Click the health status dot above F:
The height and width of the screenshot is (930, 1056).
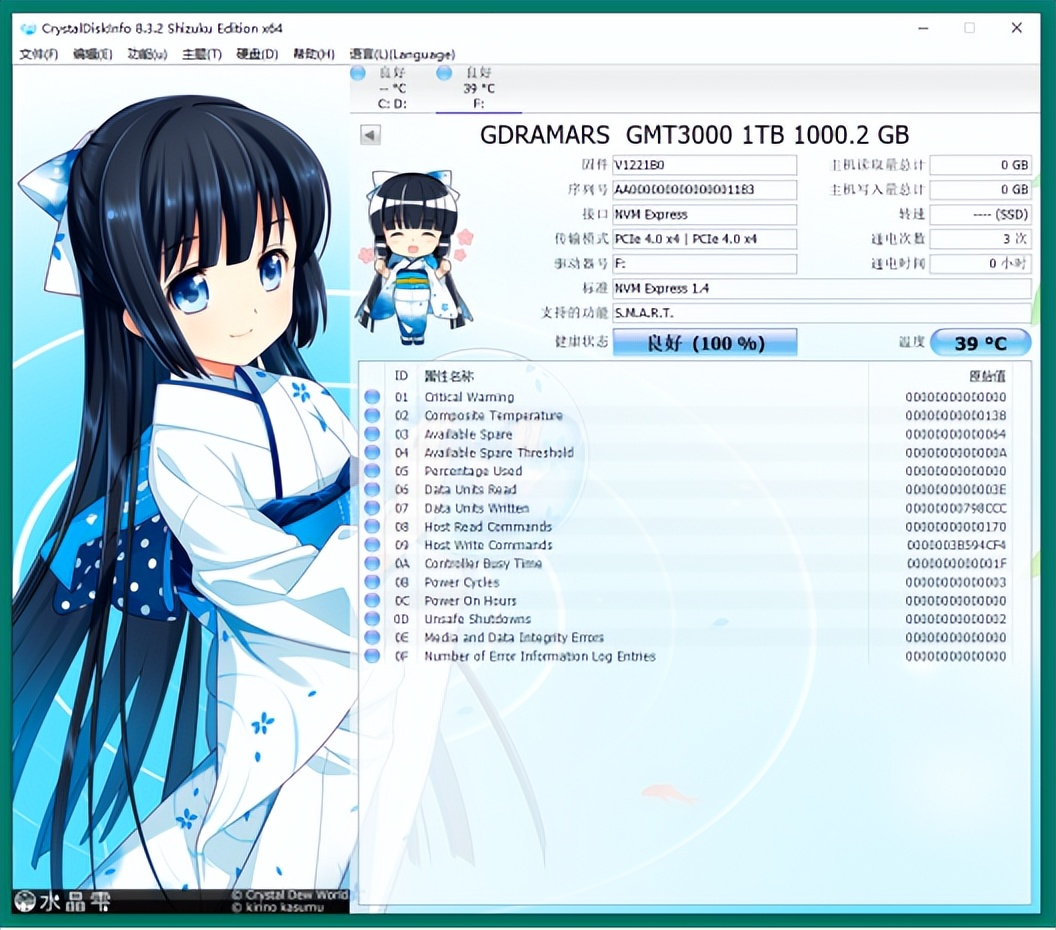443,72
